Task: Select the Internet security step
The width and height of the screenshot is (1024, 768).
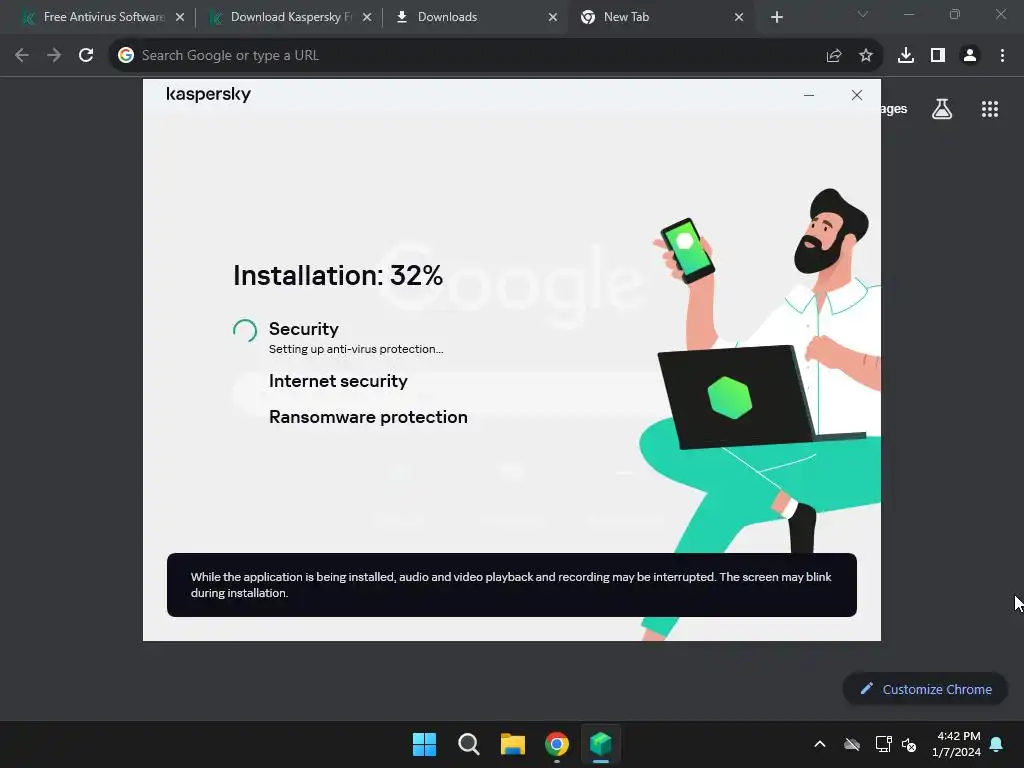Action: click(338, 381)
